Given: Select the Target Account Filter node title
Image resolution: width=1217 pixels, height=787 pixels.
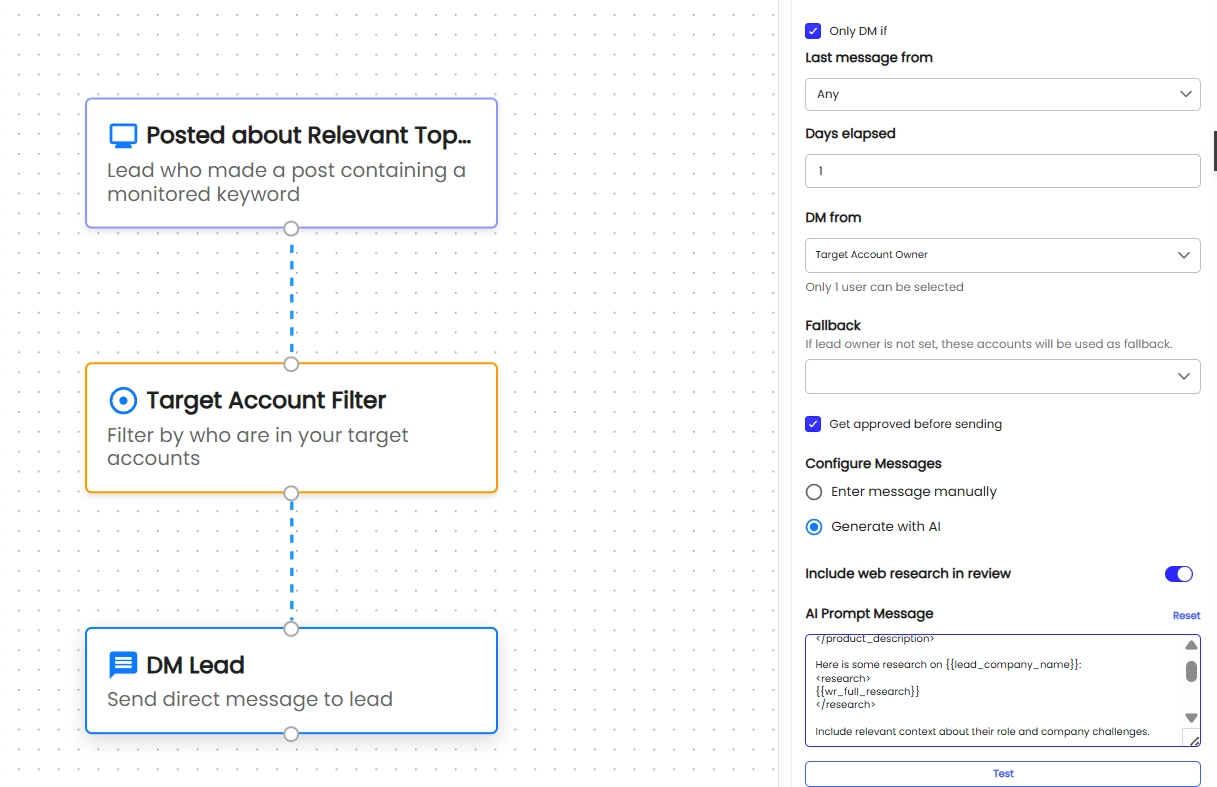Looking at the screenshot, I should 266,401.
